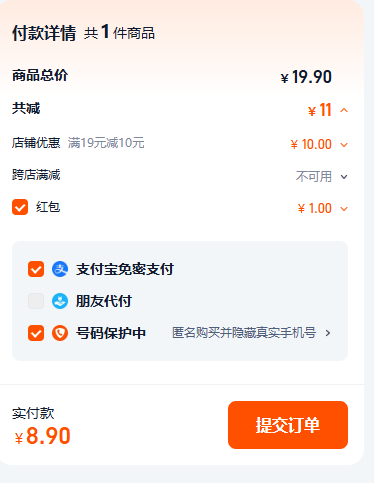Image resolution: width=374 pixels, height=483 pixels.
Task: Select the 朋友代付 option label
Action: tap(104, 301)
